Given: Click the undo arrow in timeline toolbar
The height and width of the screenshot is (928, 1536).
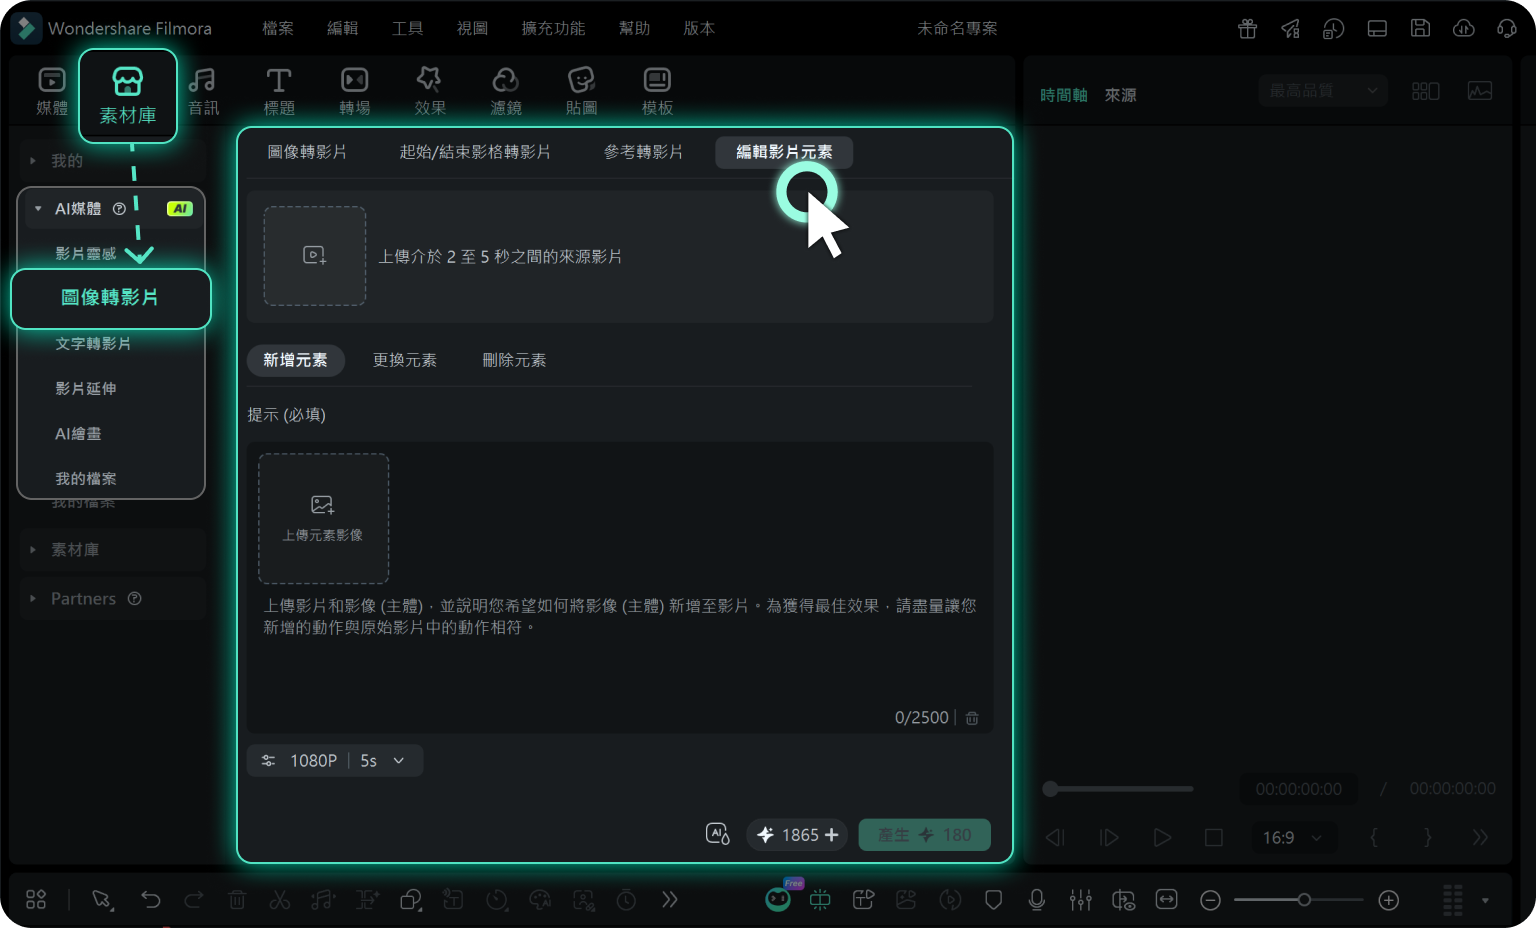Looking at the screenshot, I should click(151, 900).
